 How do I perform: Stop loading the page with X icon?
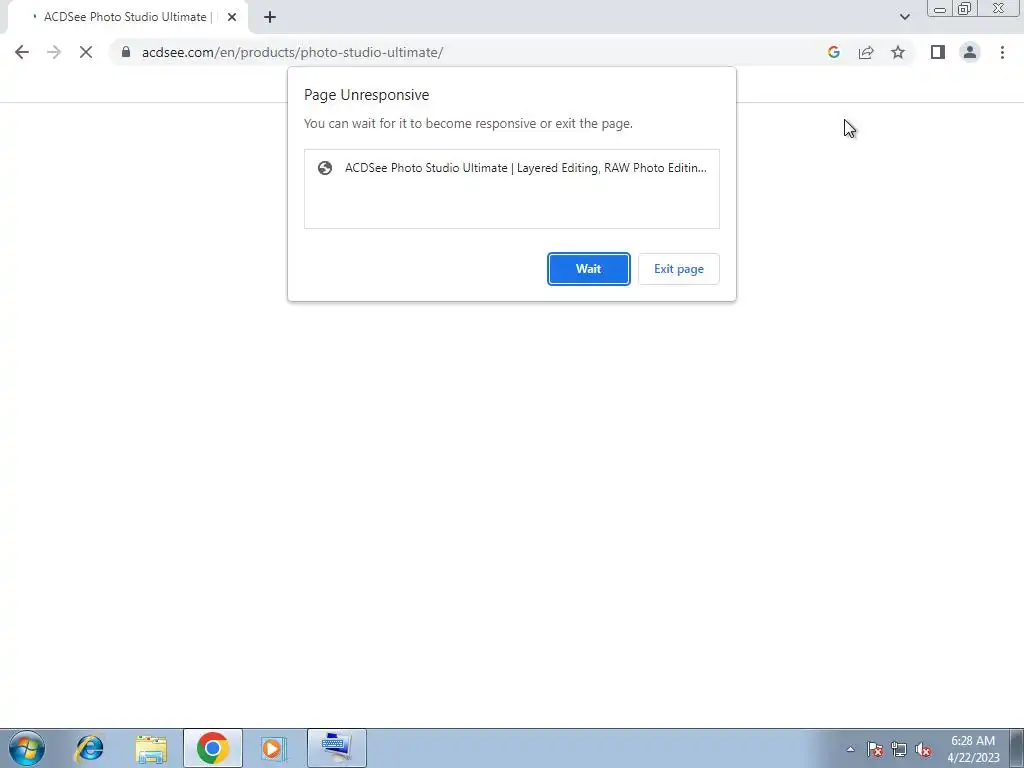(86, 52)
